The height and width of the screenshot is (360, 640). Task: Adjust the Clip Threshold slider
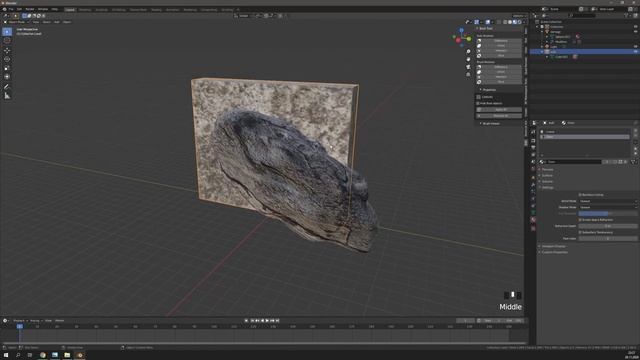click(608, 213)
